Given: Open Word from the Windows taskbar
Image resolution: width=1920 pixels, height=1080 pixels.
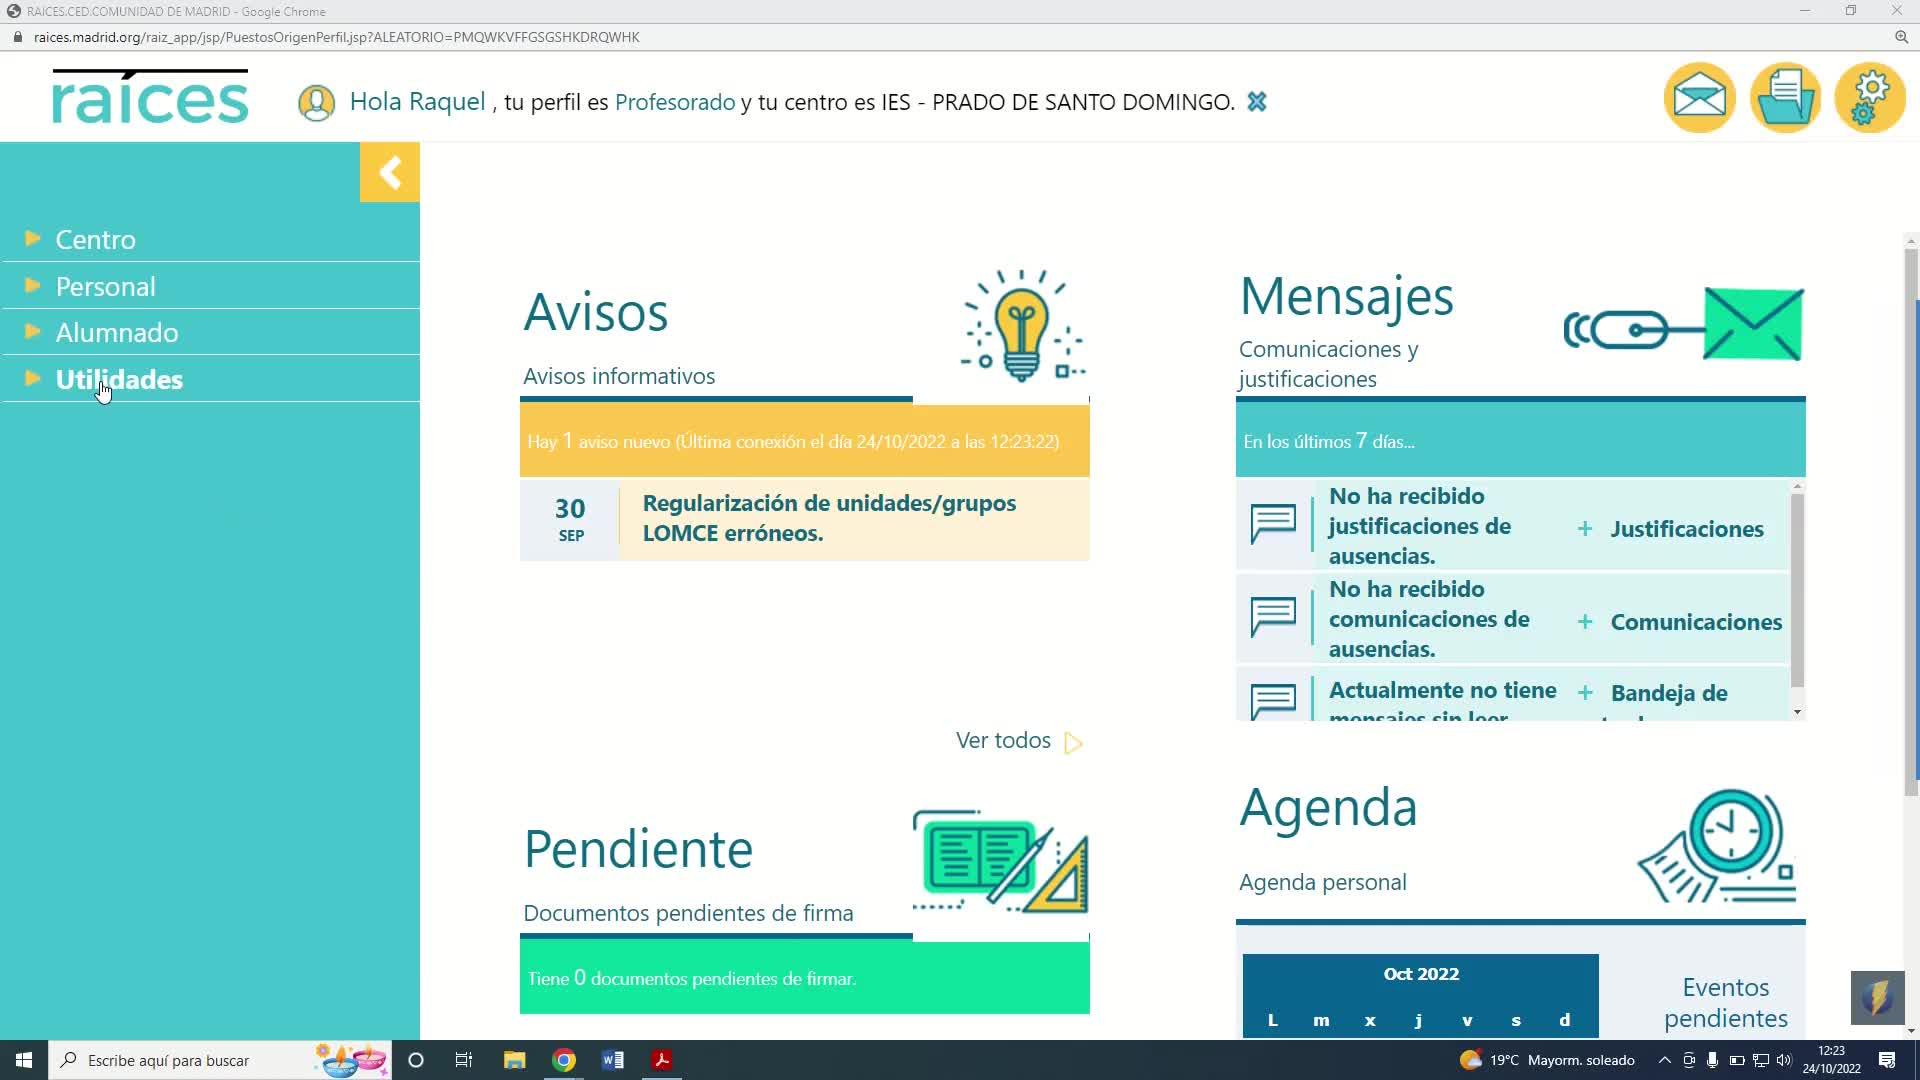Looking at the screenshot, I should [x=613, y=1060].
